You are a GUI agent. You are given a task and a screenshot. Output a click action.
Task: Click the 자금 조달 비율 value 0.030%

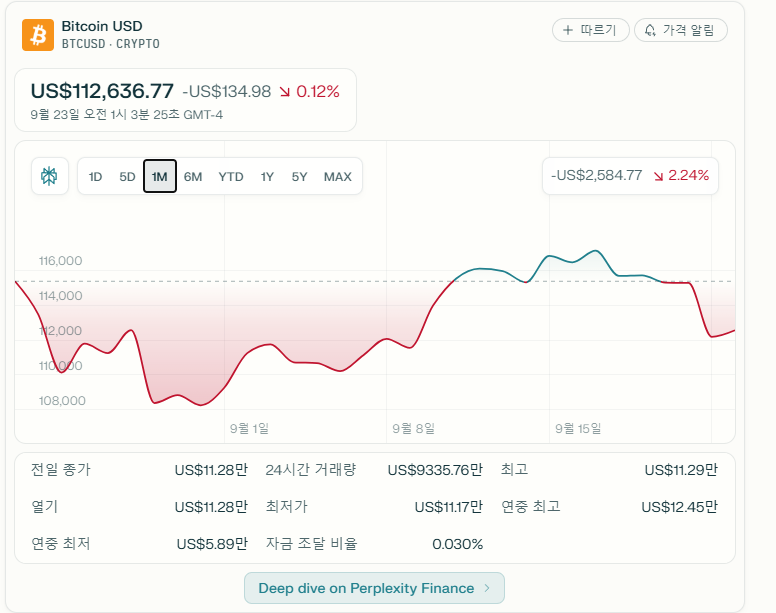click(x=457, y=544)
